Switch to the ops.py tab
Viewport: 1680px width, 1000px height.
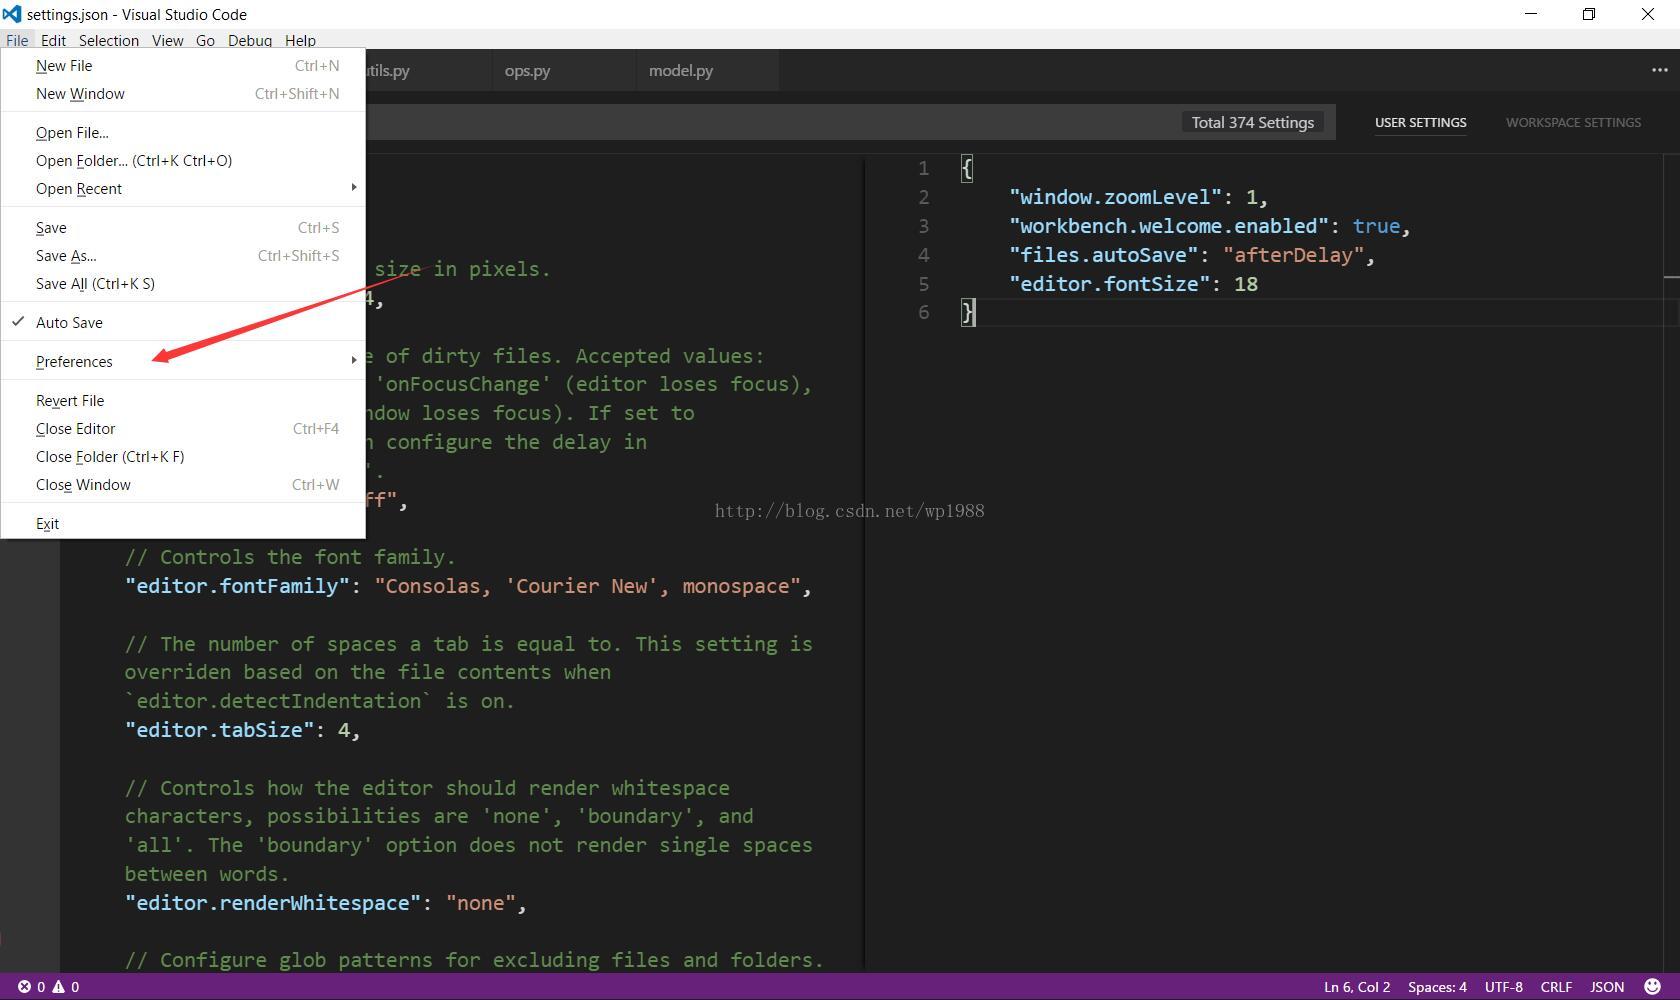pyautogui.click(x=563, y=70)
